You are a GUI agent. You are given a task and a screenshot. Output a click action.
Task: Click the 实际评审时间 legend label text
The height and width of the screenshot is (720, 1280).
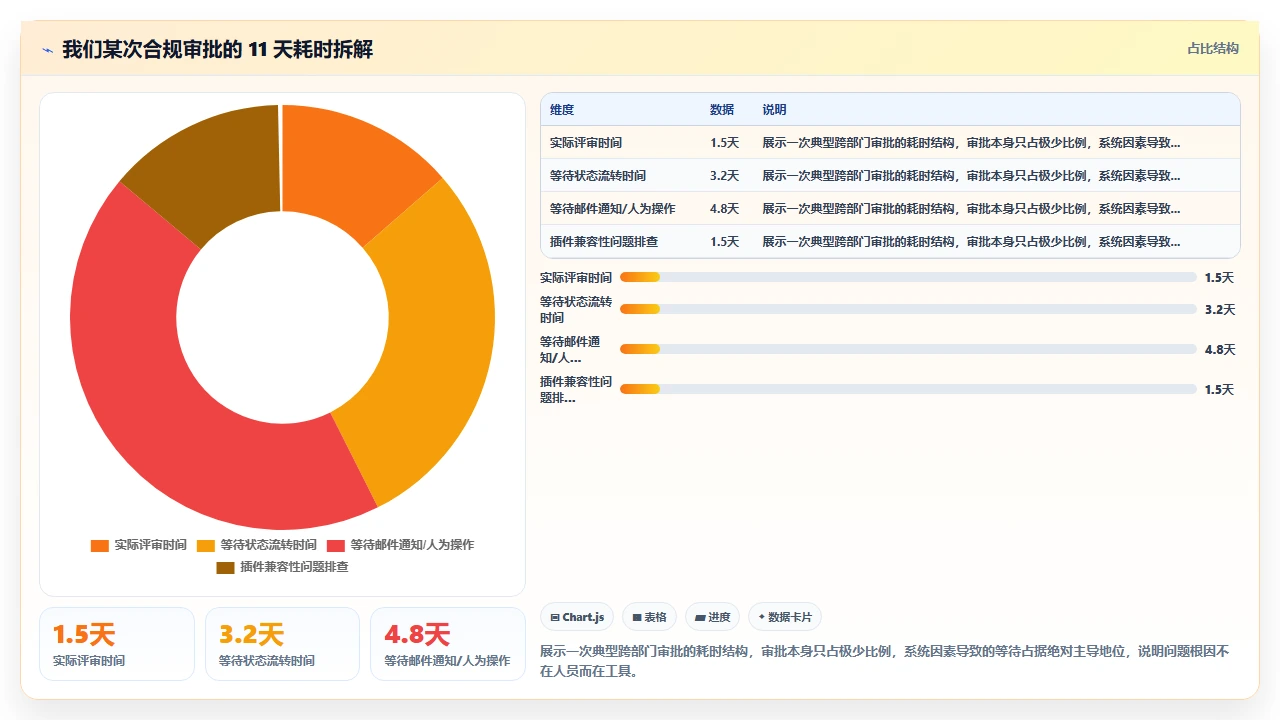tap(150, 545)
